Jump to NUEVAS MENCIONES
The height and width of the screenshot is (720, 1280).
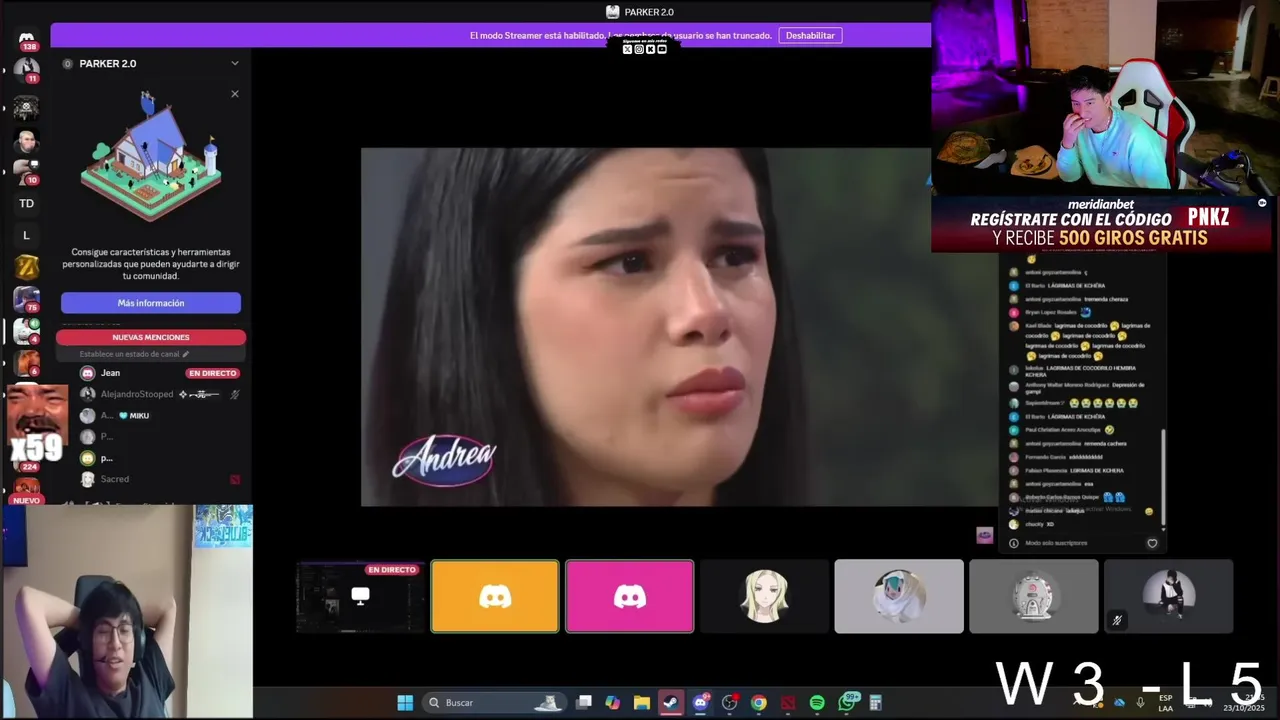[x=151, y=337]
